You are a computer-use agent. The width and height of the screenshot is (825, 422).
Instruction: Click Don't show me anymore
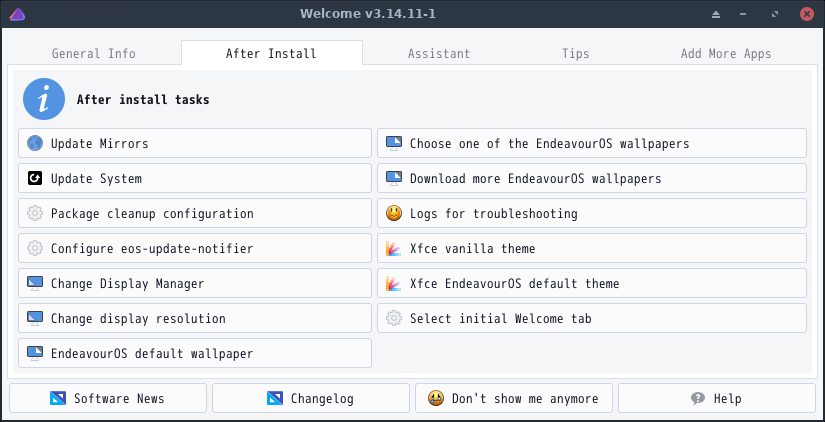[514, 398]
